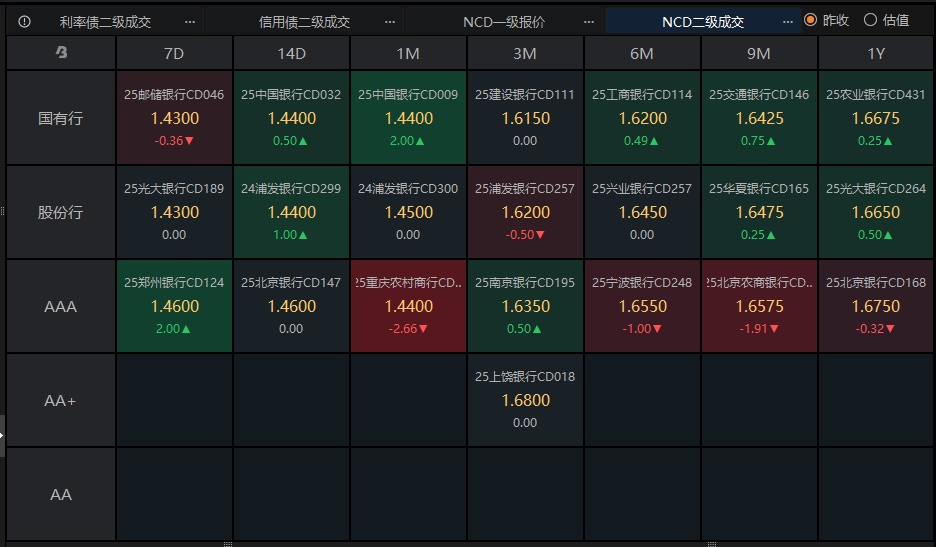This screenshot has height=547, width=936.
Task: Select the 国有行 row header
Action: pyautogui.click(x=61, y=118)
